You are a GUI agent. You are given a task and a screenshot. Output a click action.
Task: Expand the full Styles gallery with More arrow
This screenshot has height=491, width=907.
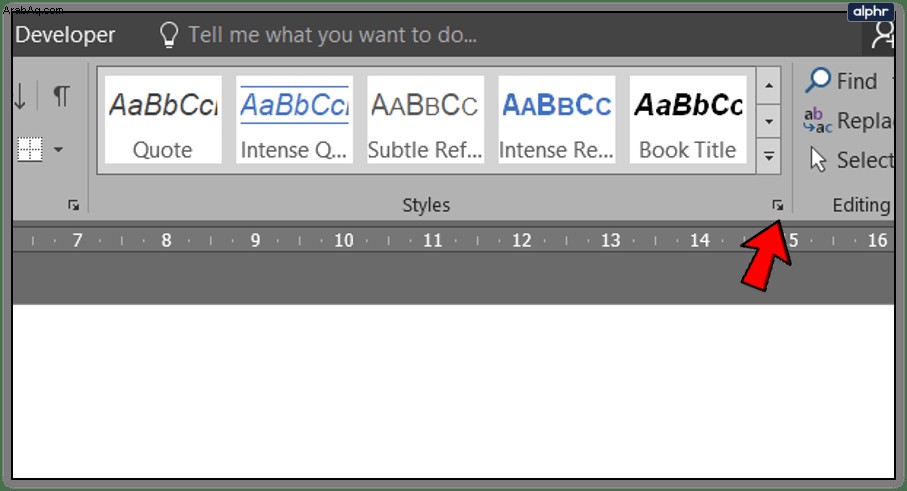tap(769, 156)
